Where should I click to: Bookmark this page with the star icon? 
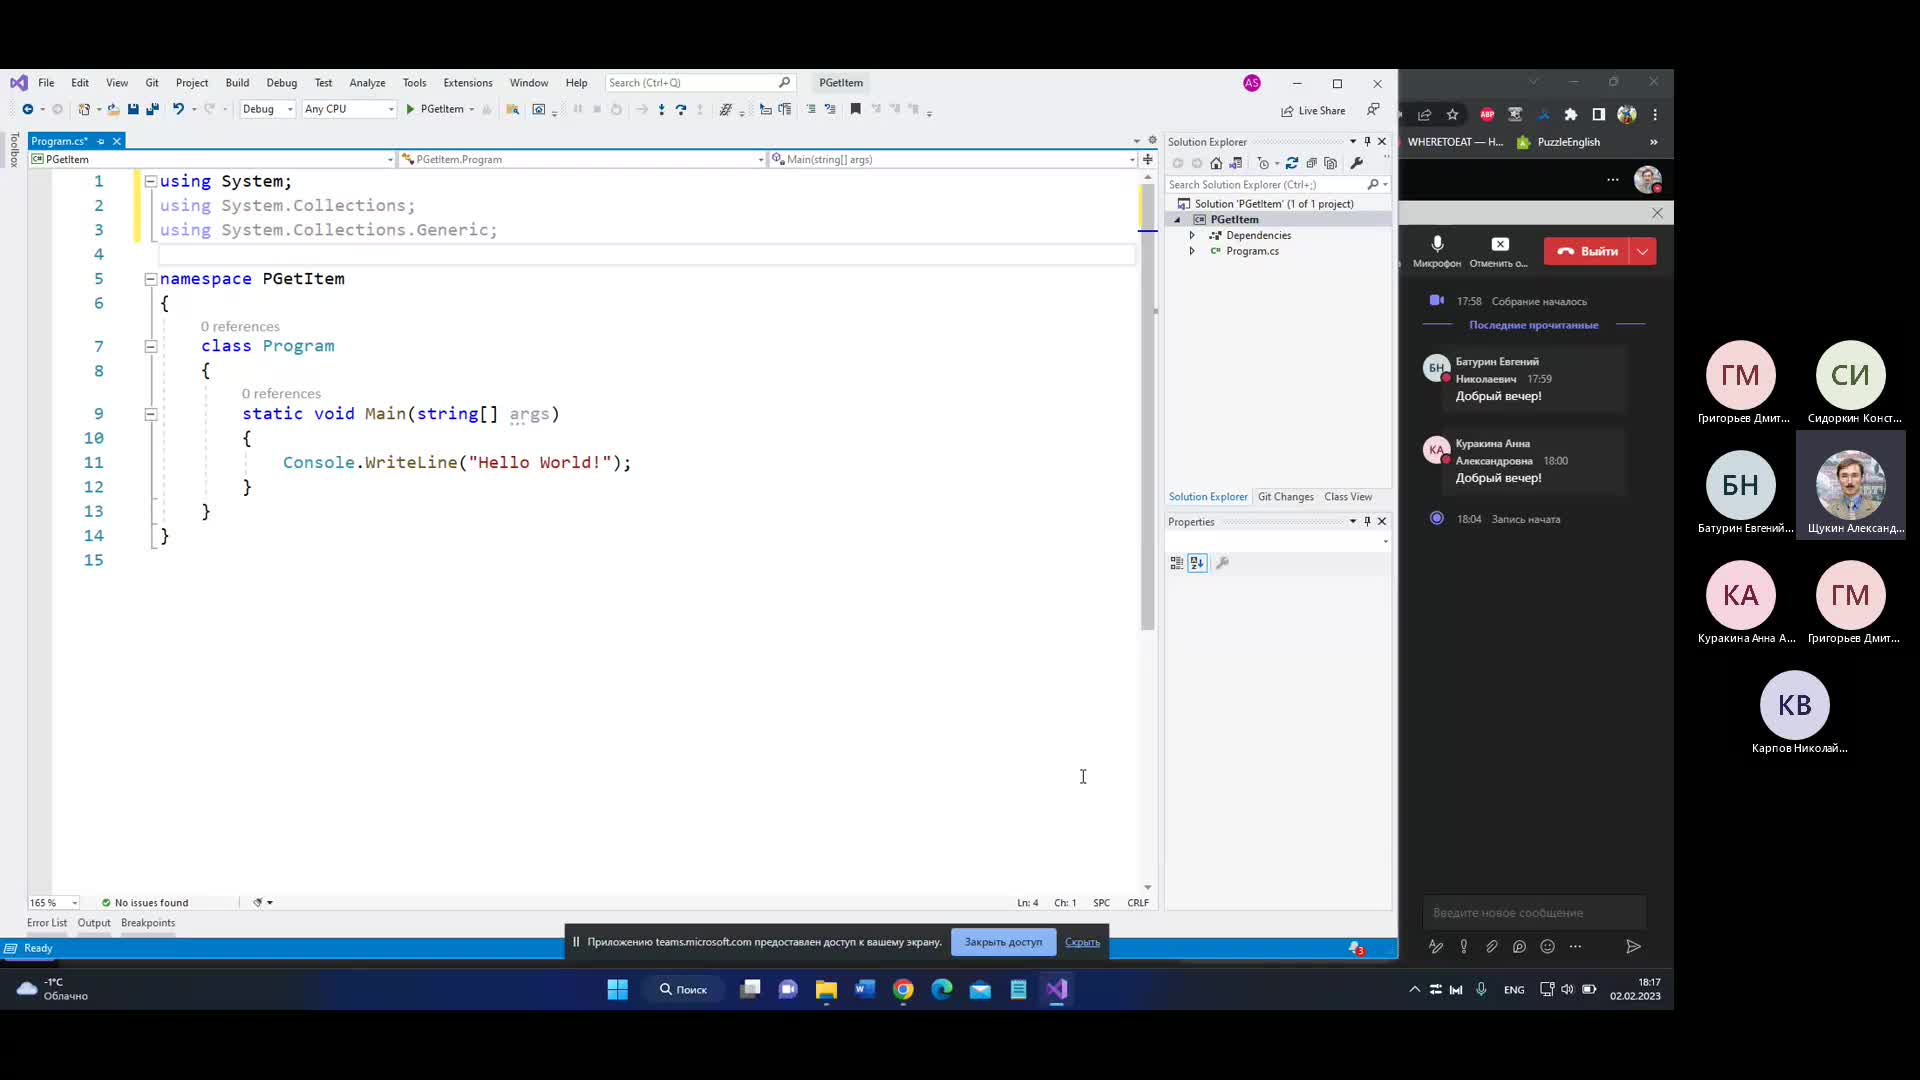[1453, 114]
